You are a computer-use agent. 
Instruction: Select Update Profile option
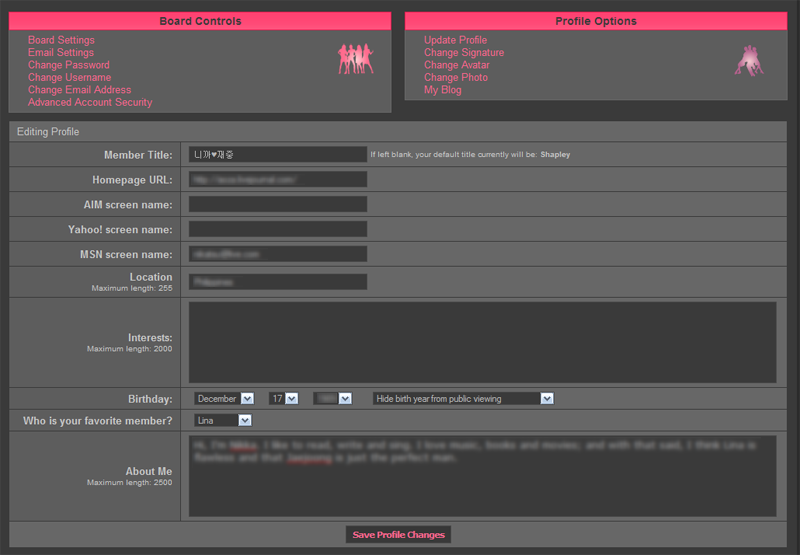click(455, 40)
